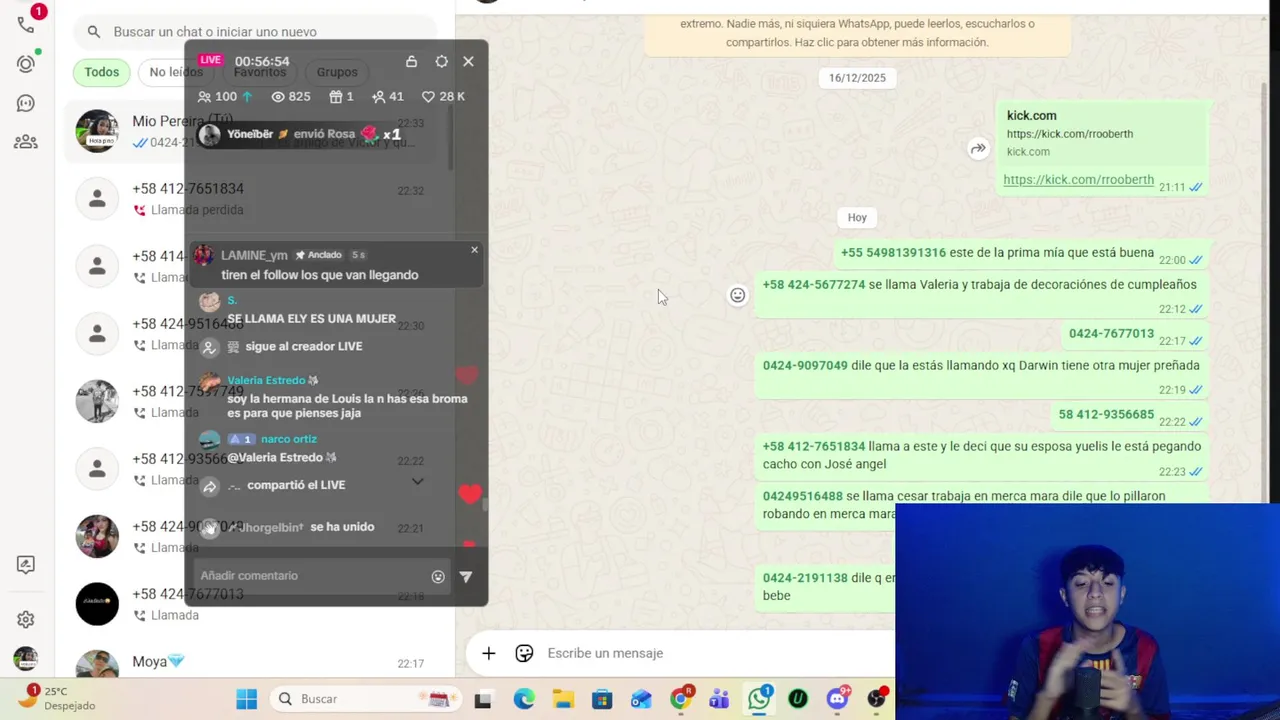Open Google Chrome from taskbar
The height and width of the screenshot is (720, 1280).
pyautogui.click(x=681, y=699)
